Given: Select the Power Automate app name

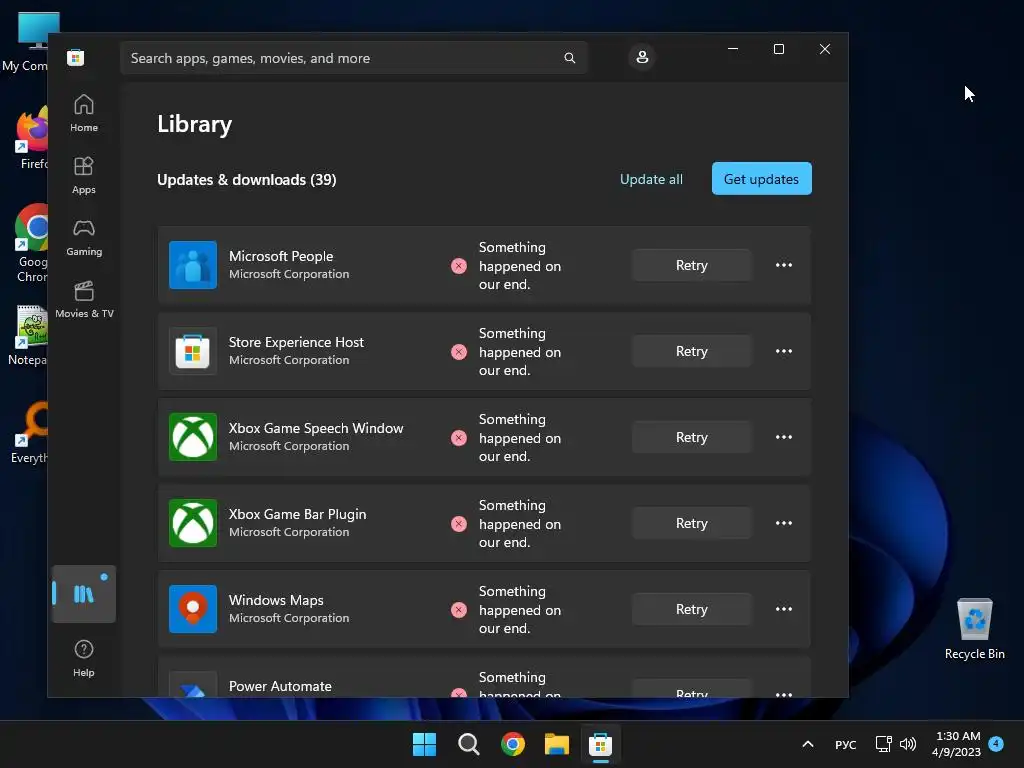Looking at the screenshot, I should pyautogui.click(x=280, y=686).
